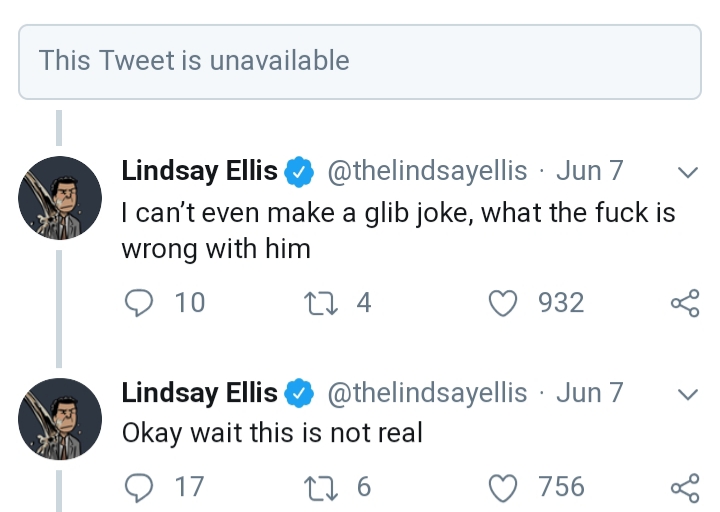This screenshot has height=512, width=720.
Task: Open Lindsay Ellis avatar on the second tweet
Action: coord(60,419)
